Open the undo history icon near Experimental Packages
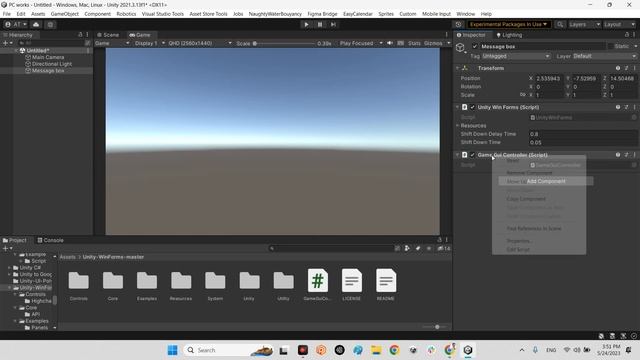The image size is (640, 360). 458,24
